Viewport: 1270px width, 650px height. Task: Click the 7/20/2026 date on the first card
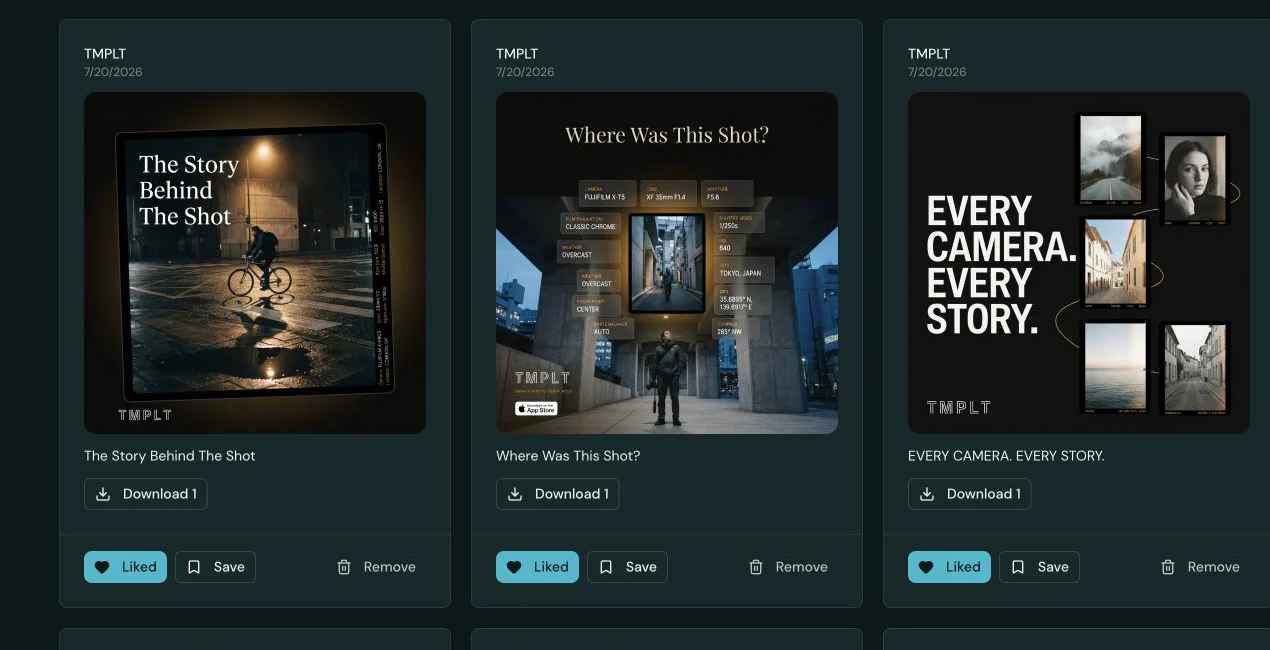point(113,72)
